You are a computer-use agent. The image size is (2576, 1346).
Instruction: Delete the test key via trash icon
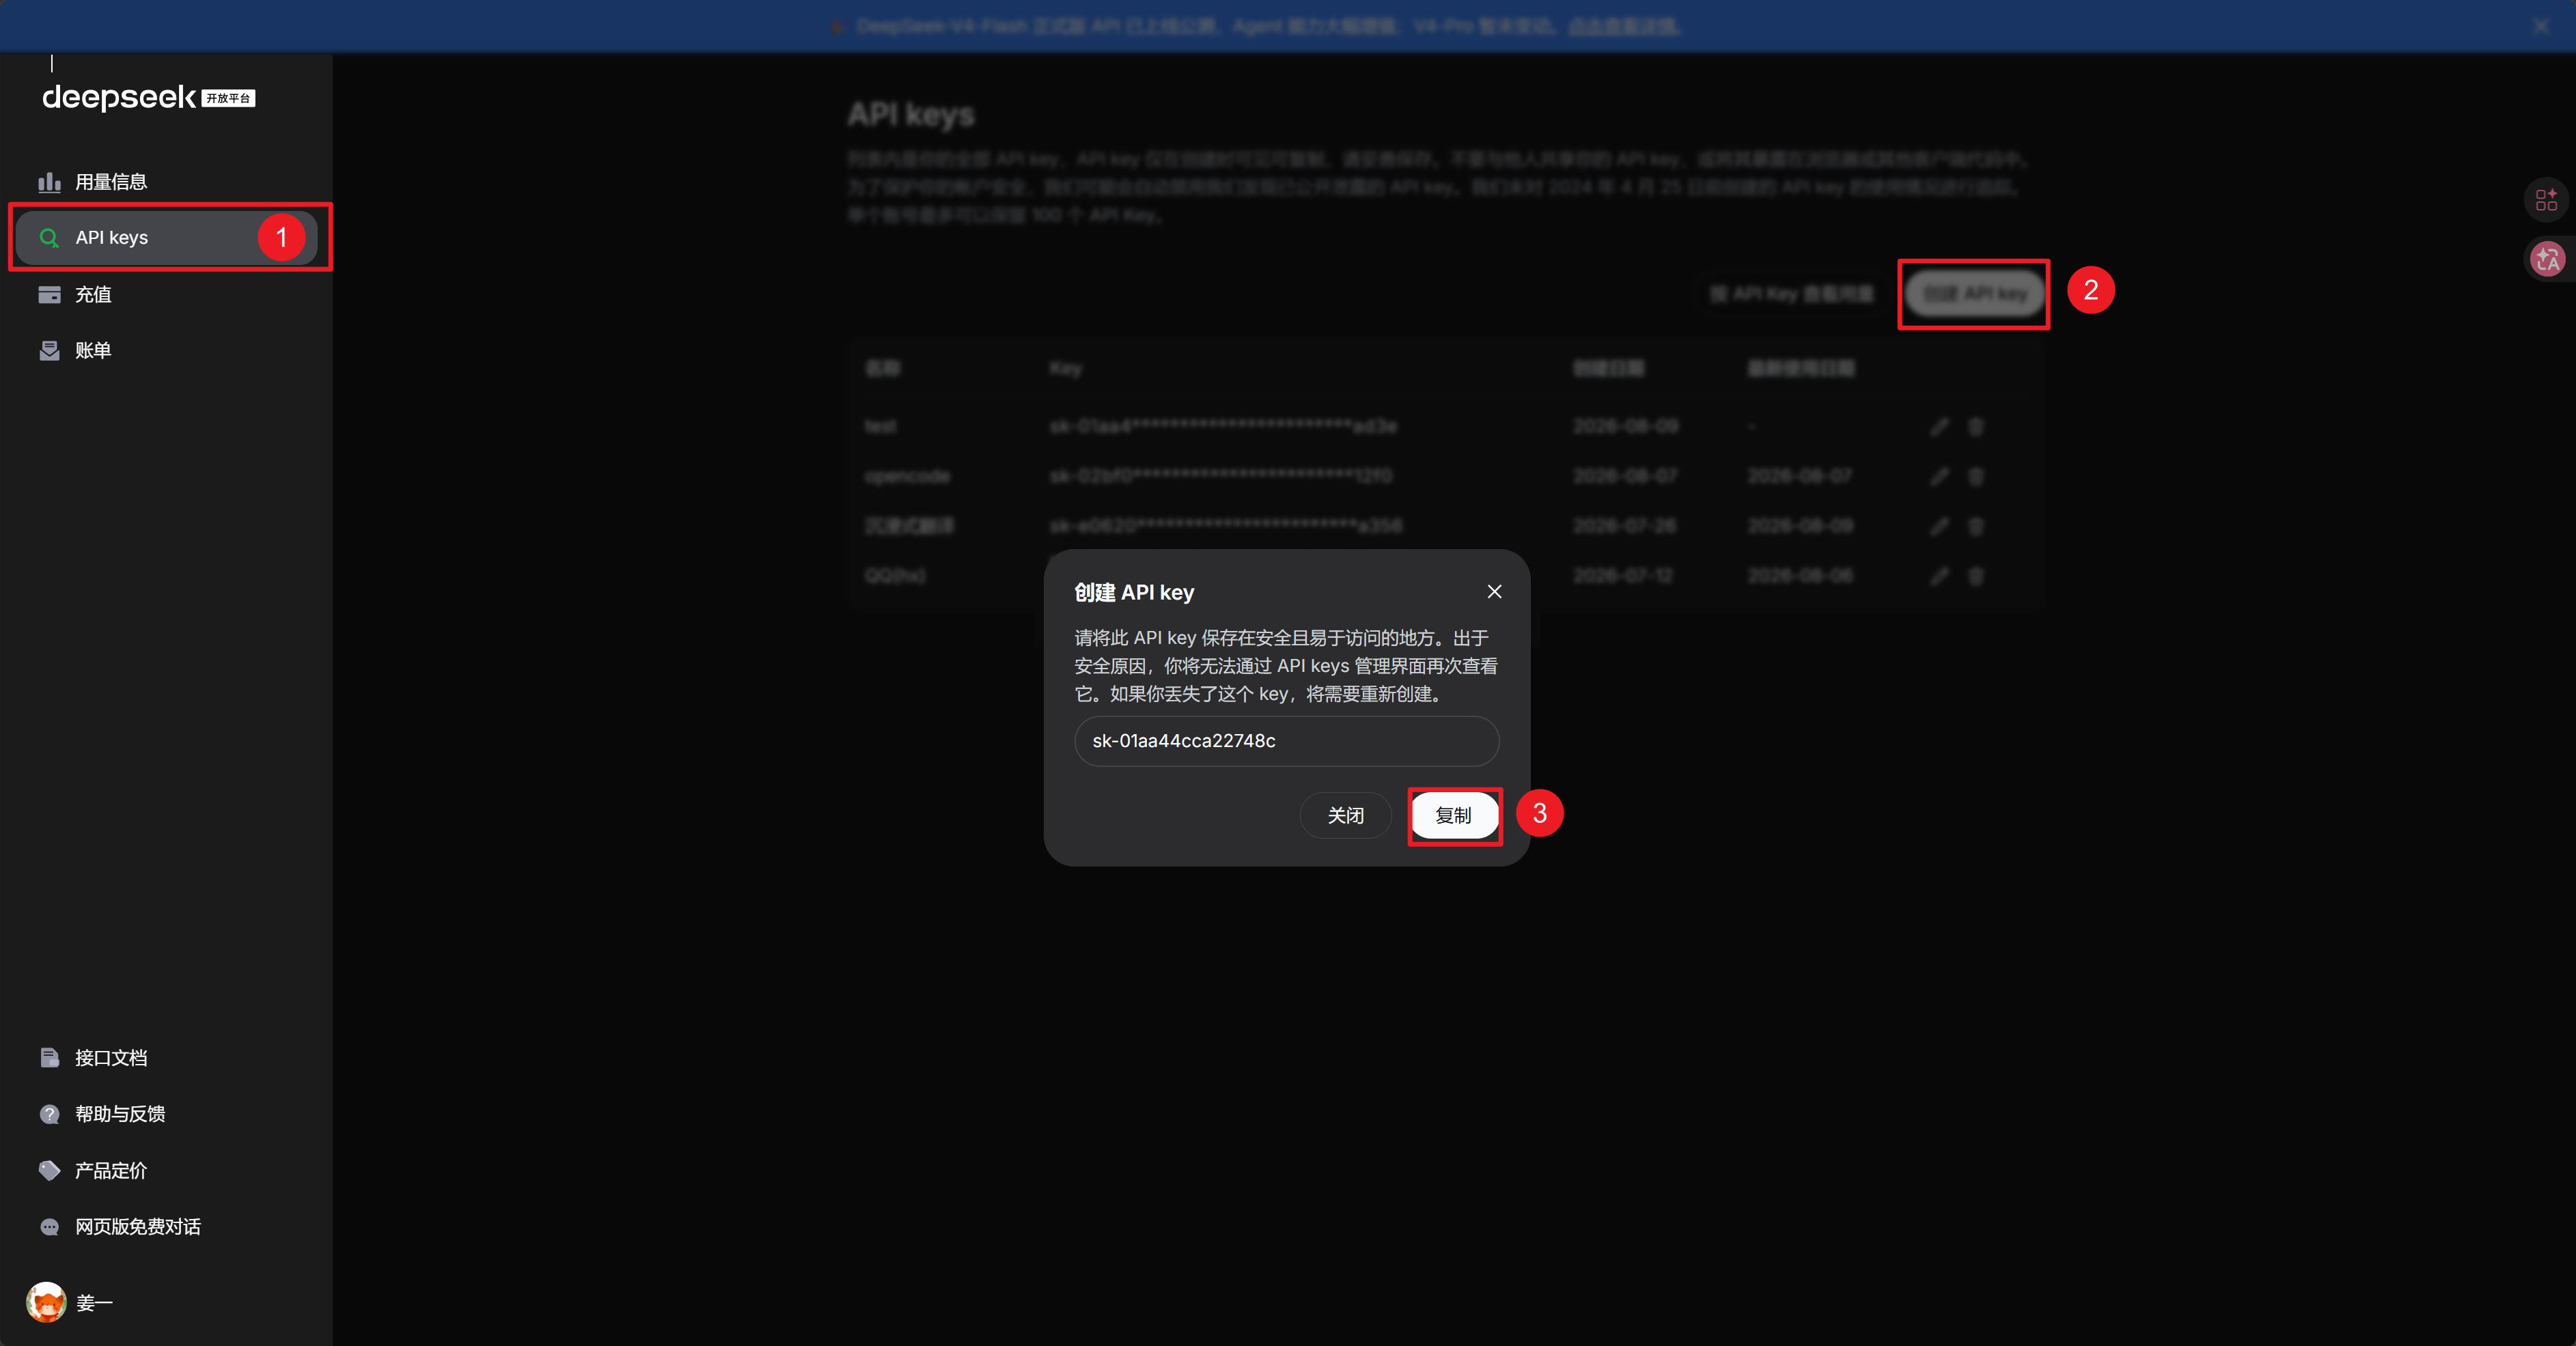click(1975, 427)
